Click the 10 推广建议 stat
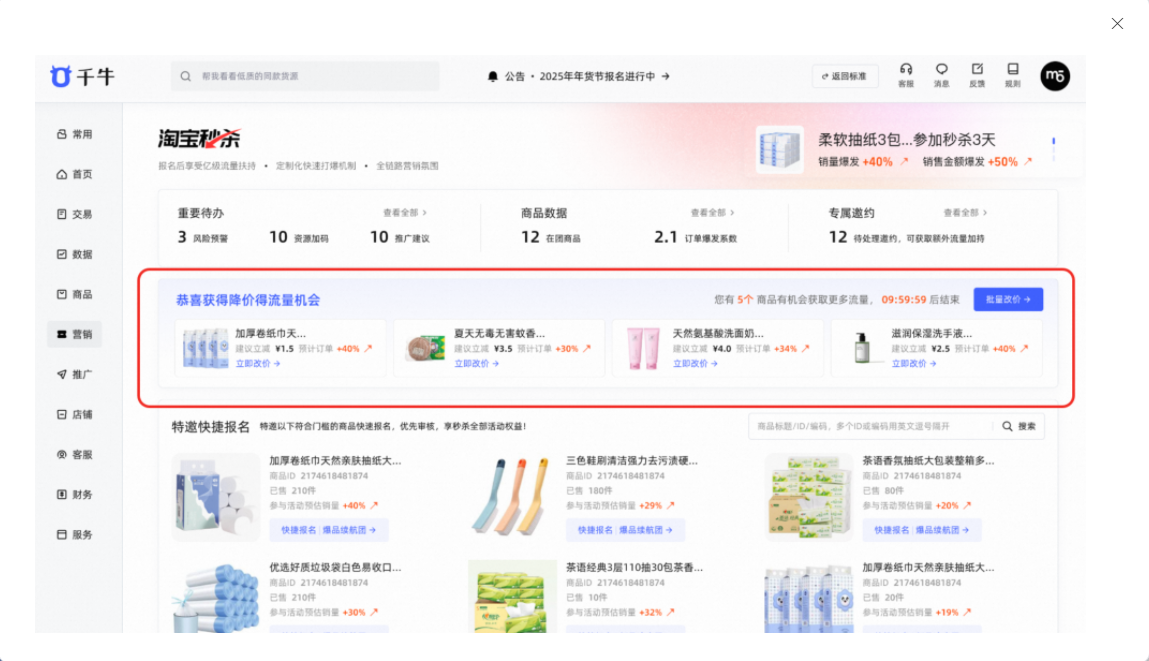This screenshot has width=1149, height=661. point(400,237)
